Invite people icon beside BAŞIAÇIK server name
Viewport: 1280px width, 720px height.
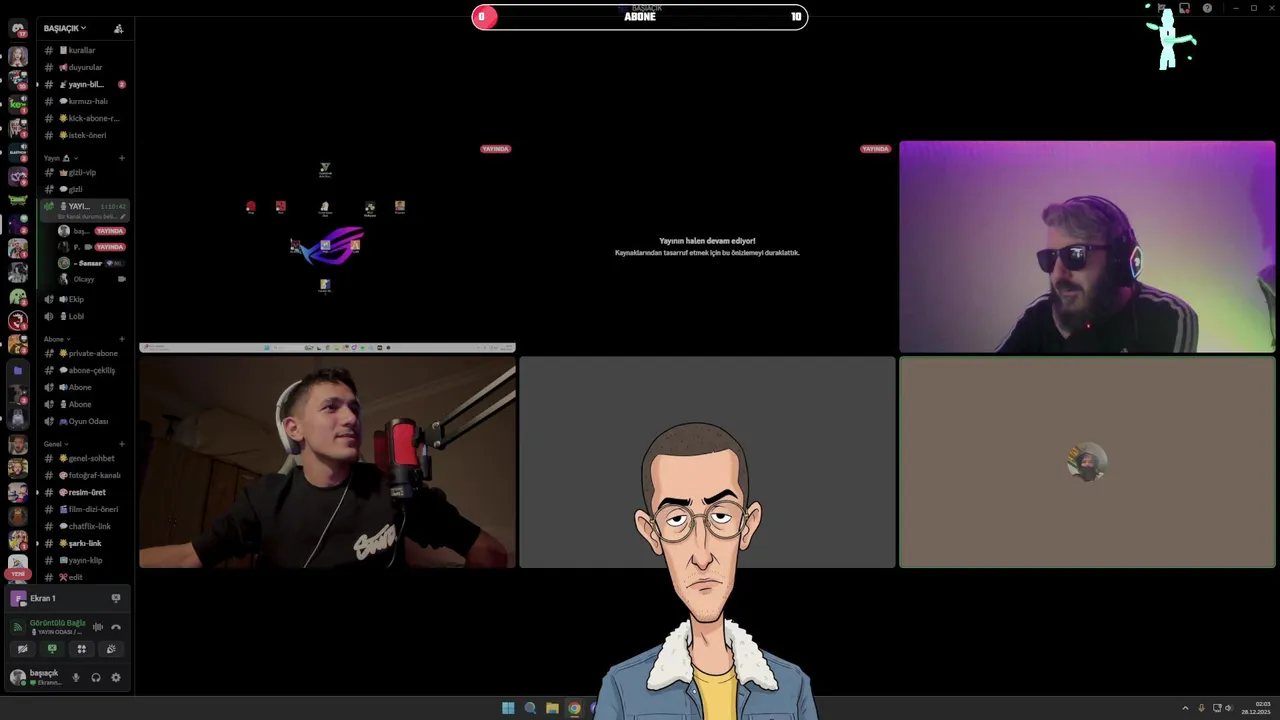118,29
